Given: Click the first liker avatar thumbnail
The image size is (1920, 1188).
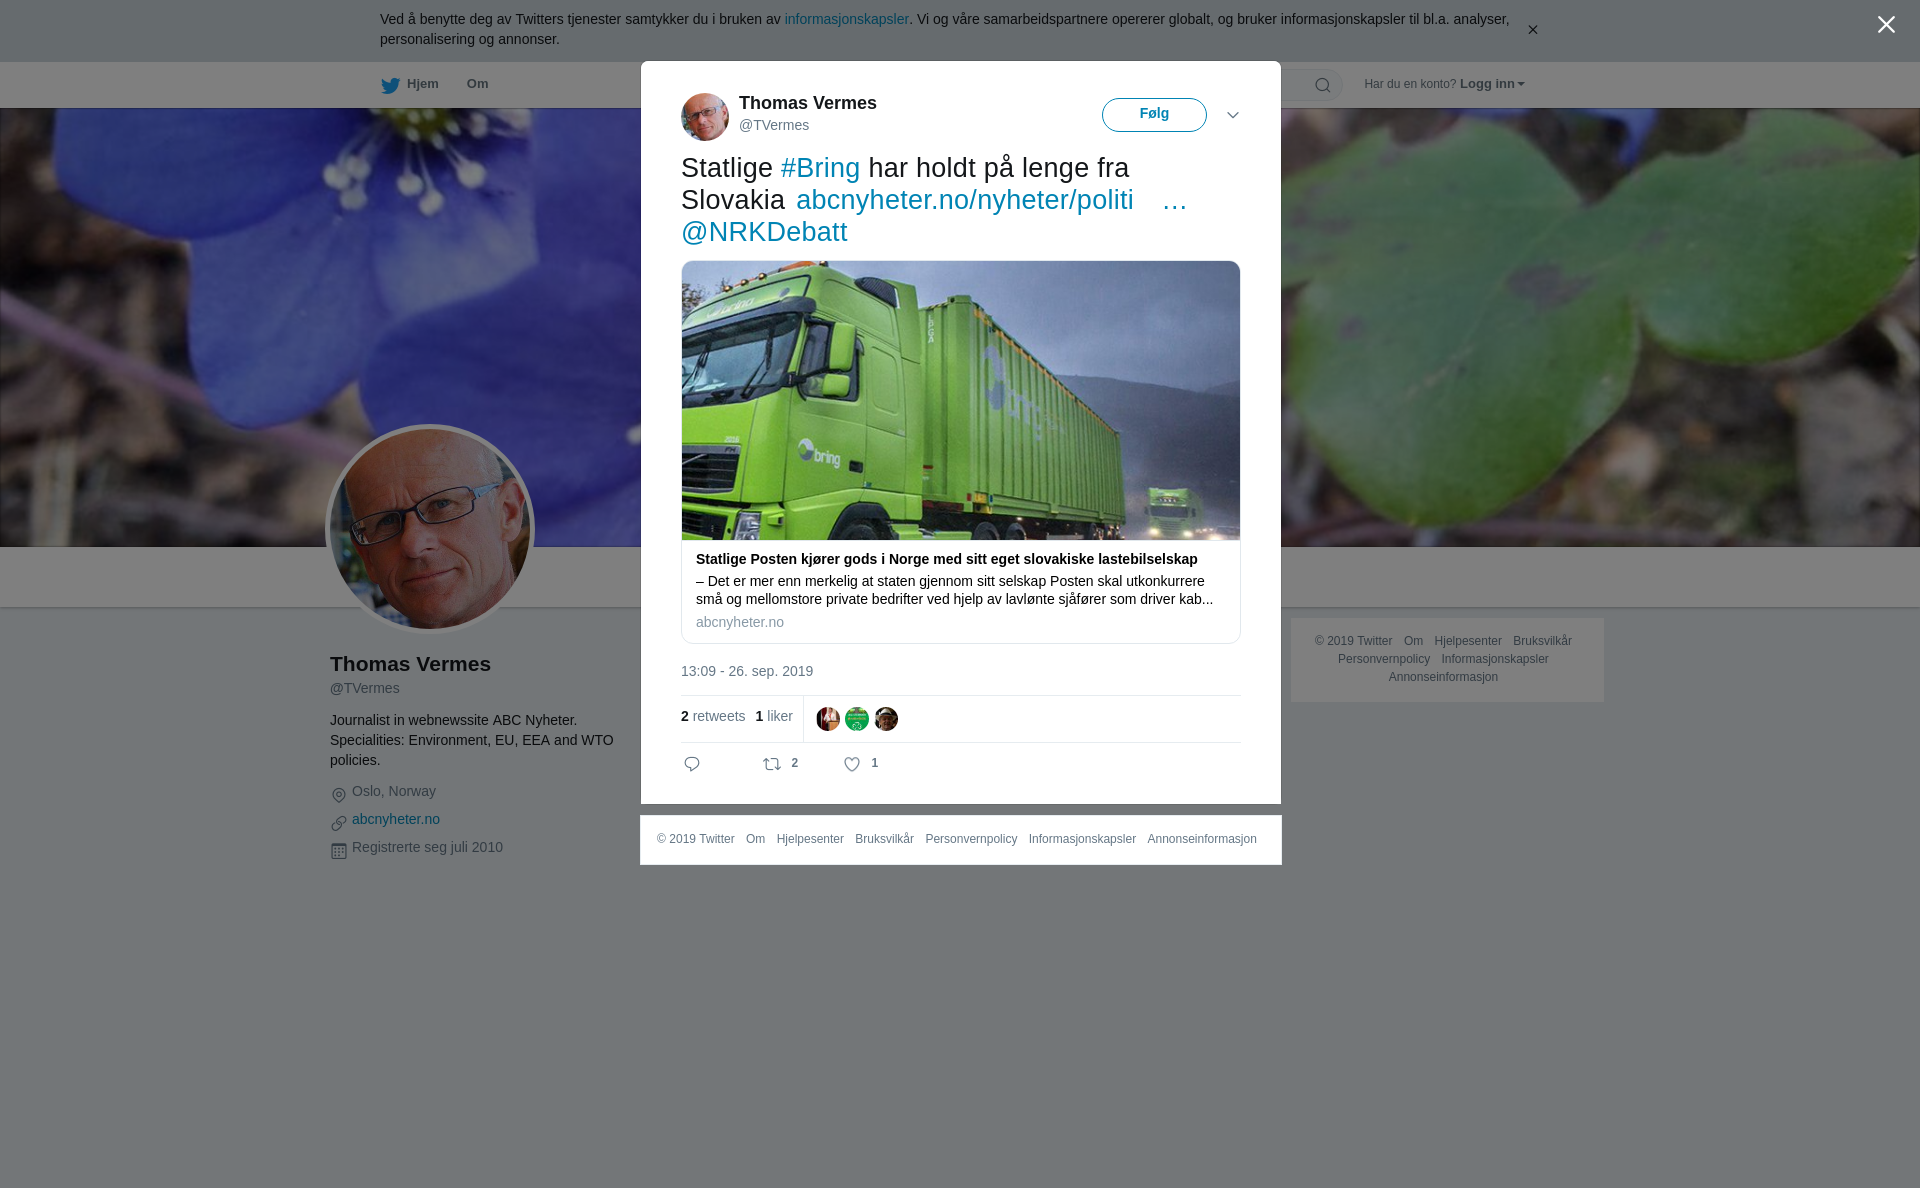Looking at the screenshot, I should 828,719.
